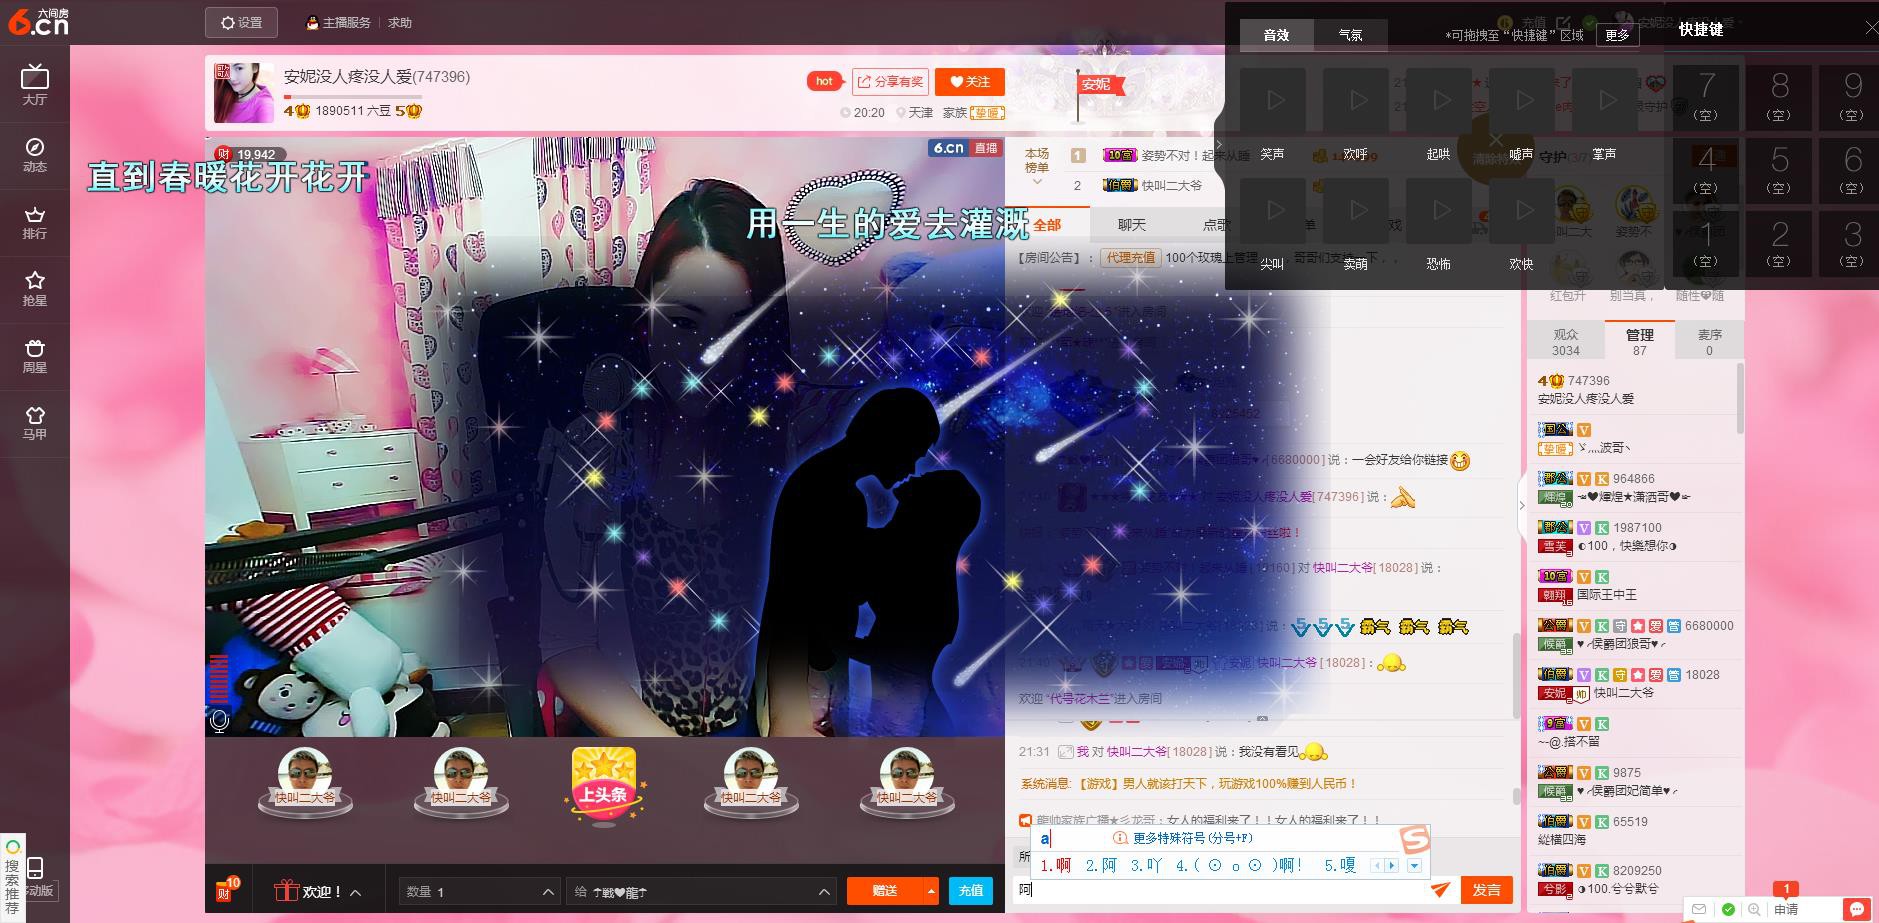Screen dimensions: 1879x923
Task: Open the 财 wealth icon with badge 10
Action: (227, 889)
